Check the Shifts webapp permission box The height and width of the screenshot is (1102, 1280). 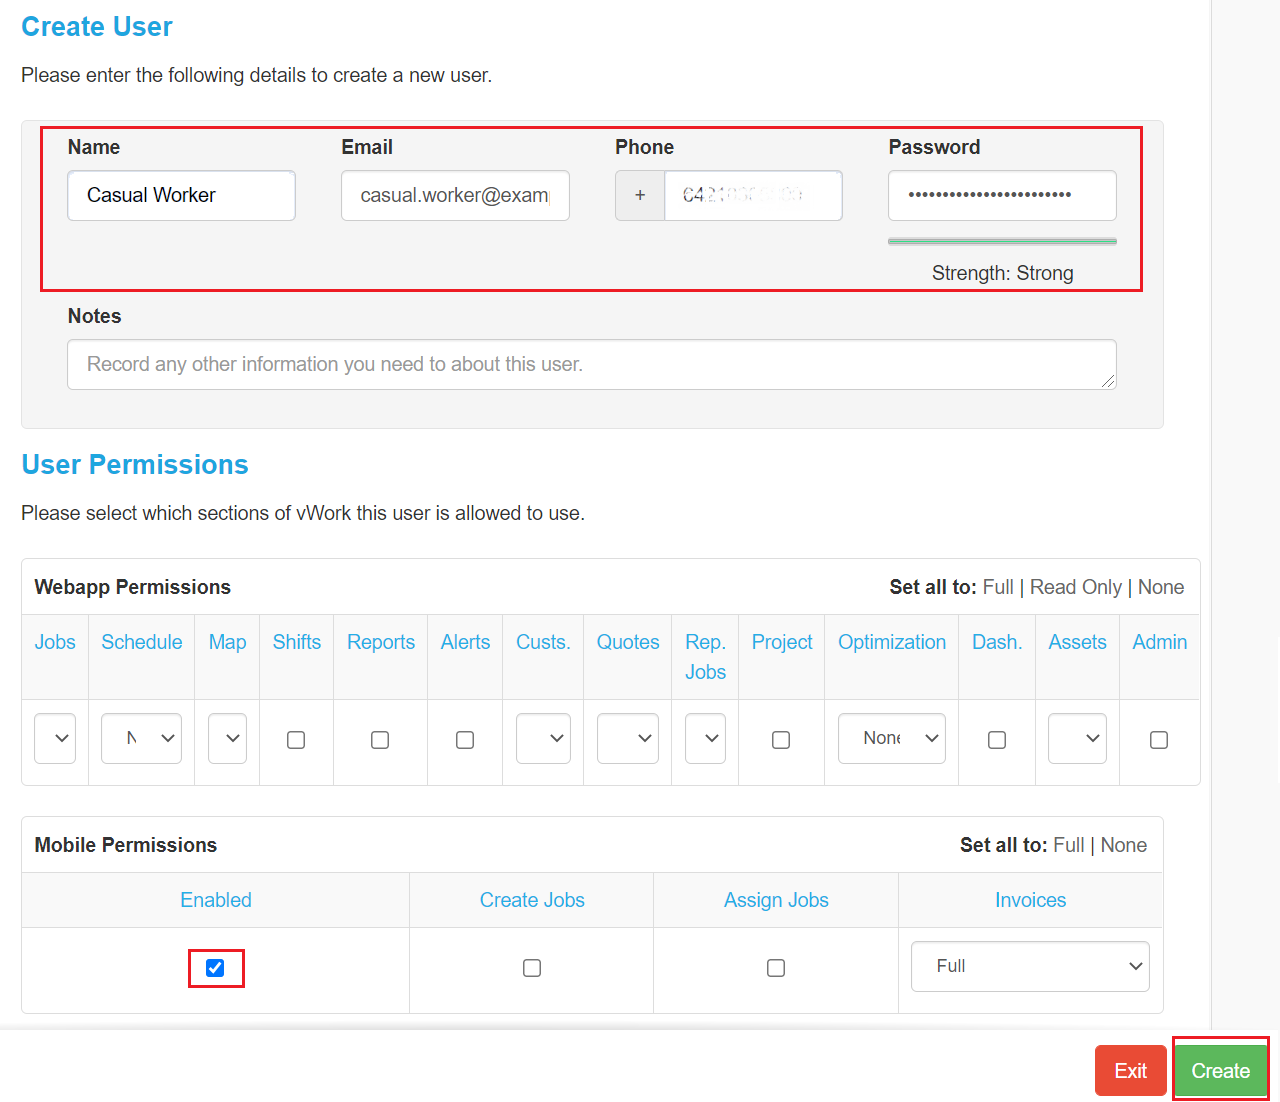click(296, 740)
